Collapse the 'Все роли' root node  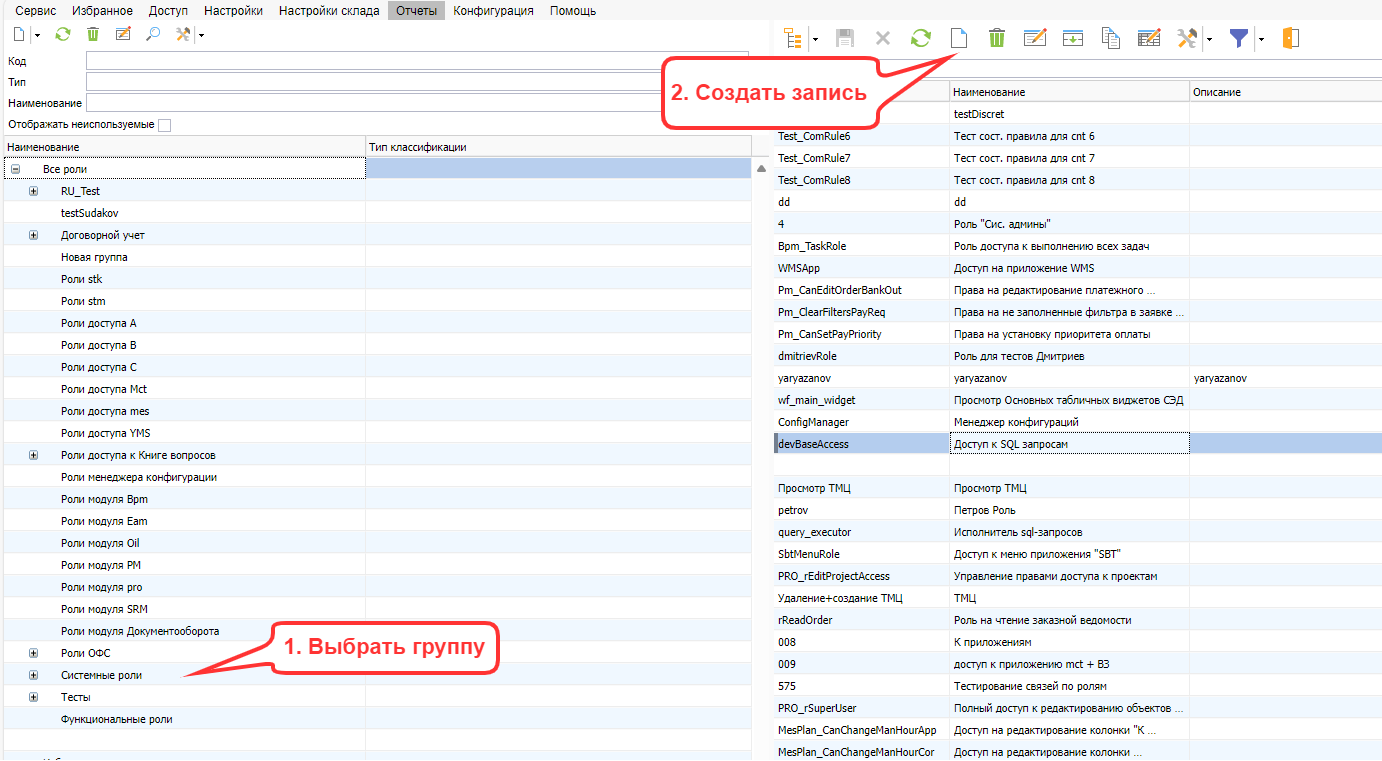16,169
